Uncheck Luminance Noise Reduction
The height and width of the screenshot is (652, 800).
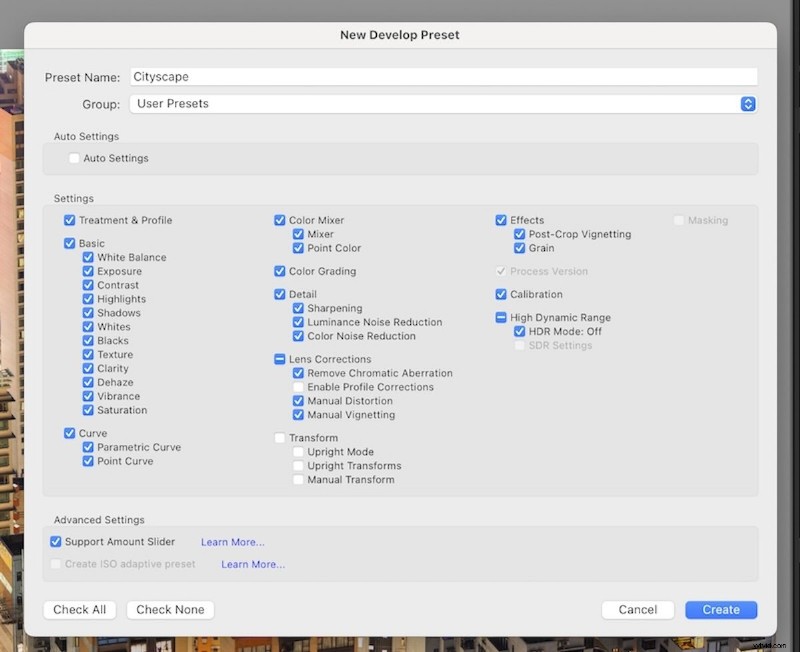pos(298,322)
